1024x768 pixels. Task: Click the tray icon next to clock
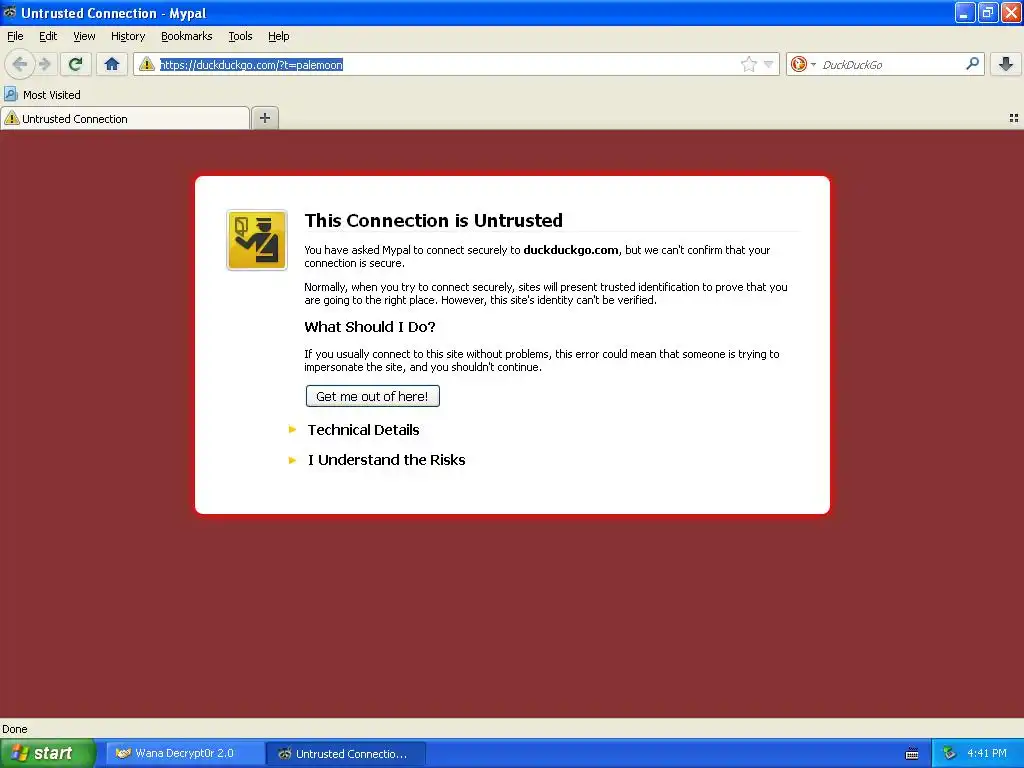[x=950, y=753]
